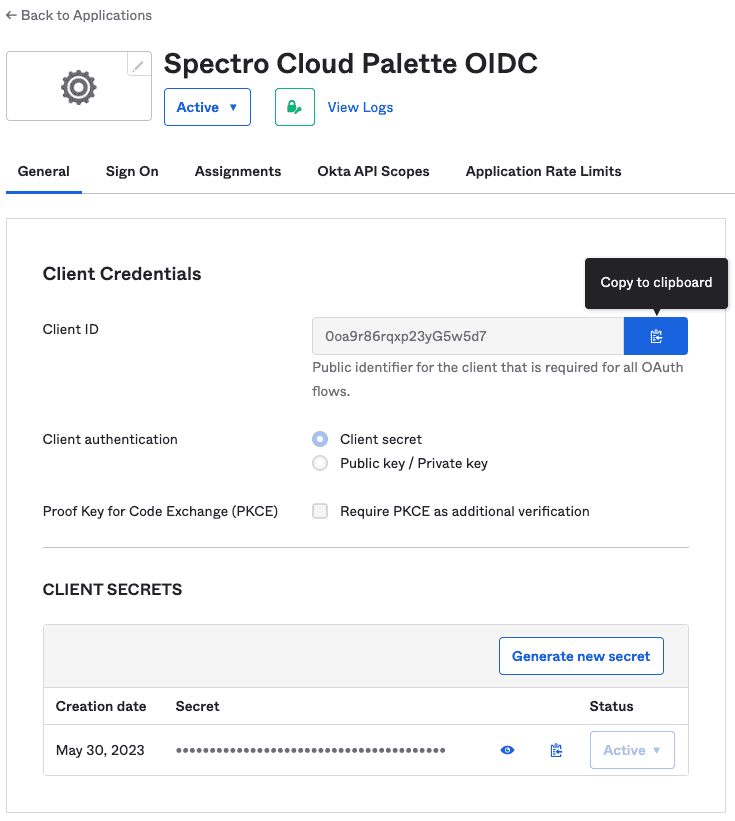Image resolution: width=735 pixels, height=821 pixels.
Task: Open the Assignments tab
Action: tap(238, 171)
